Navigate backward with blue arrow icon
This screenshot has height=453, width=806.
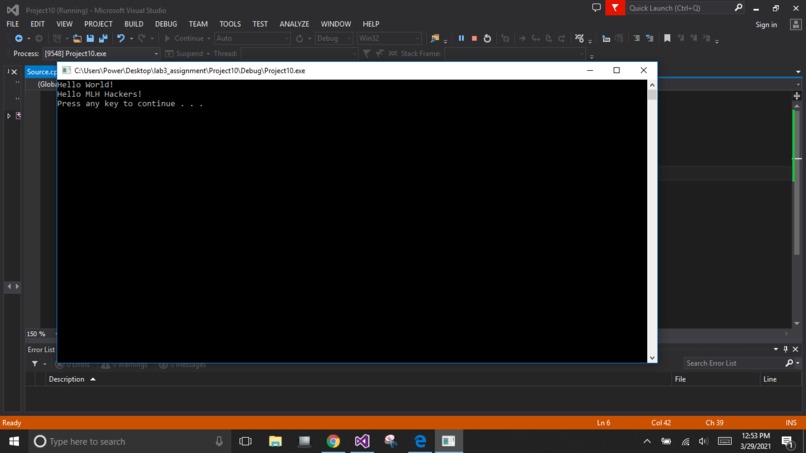click(19, 39)
